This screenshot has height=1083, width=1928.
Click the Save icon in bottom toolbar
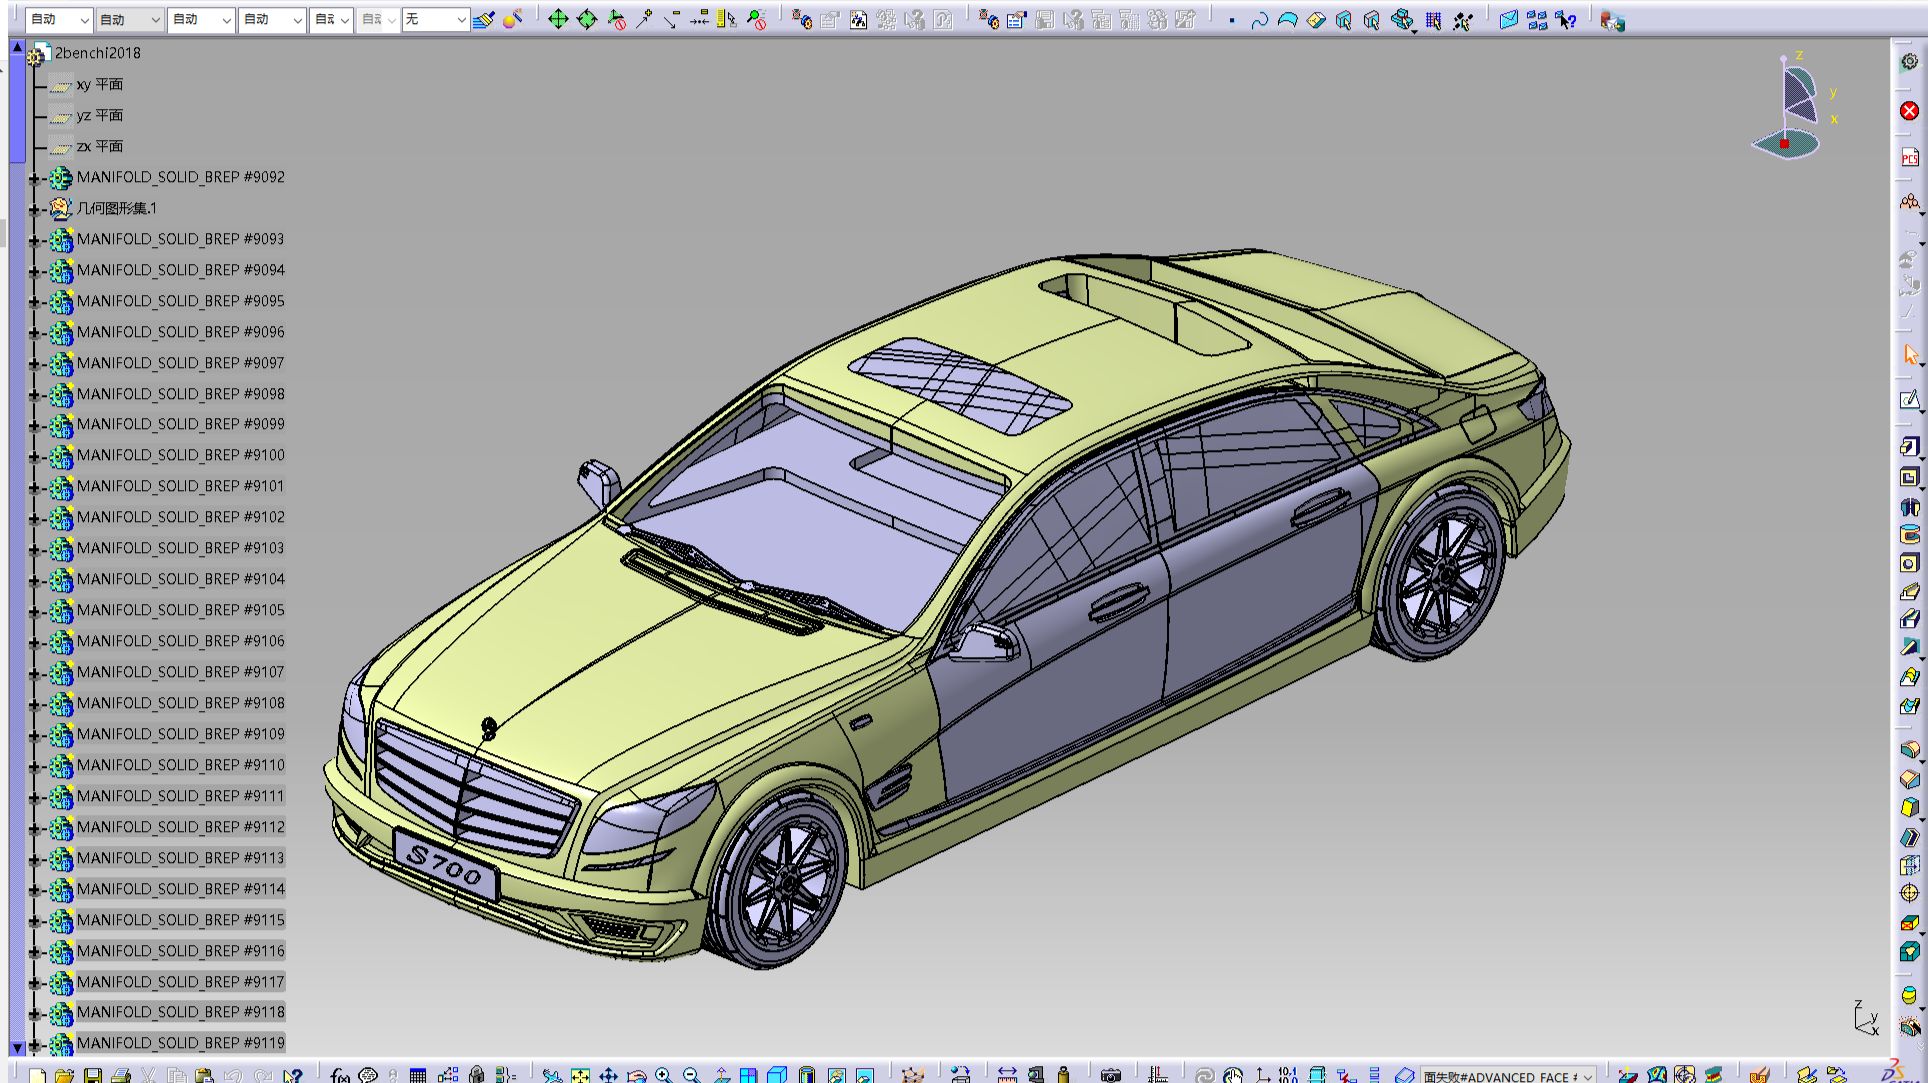click(92, 1075)
